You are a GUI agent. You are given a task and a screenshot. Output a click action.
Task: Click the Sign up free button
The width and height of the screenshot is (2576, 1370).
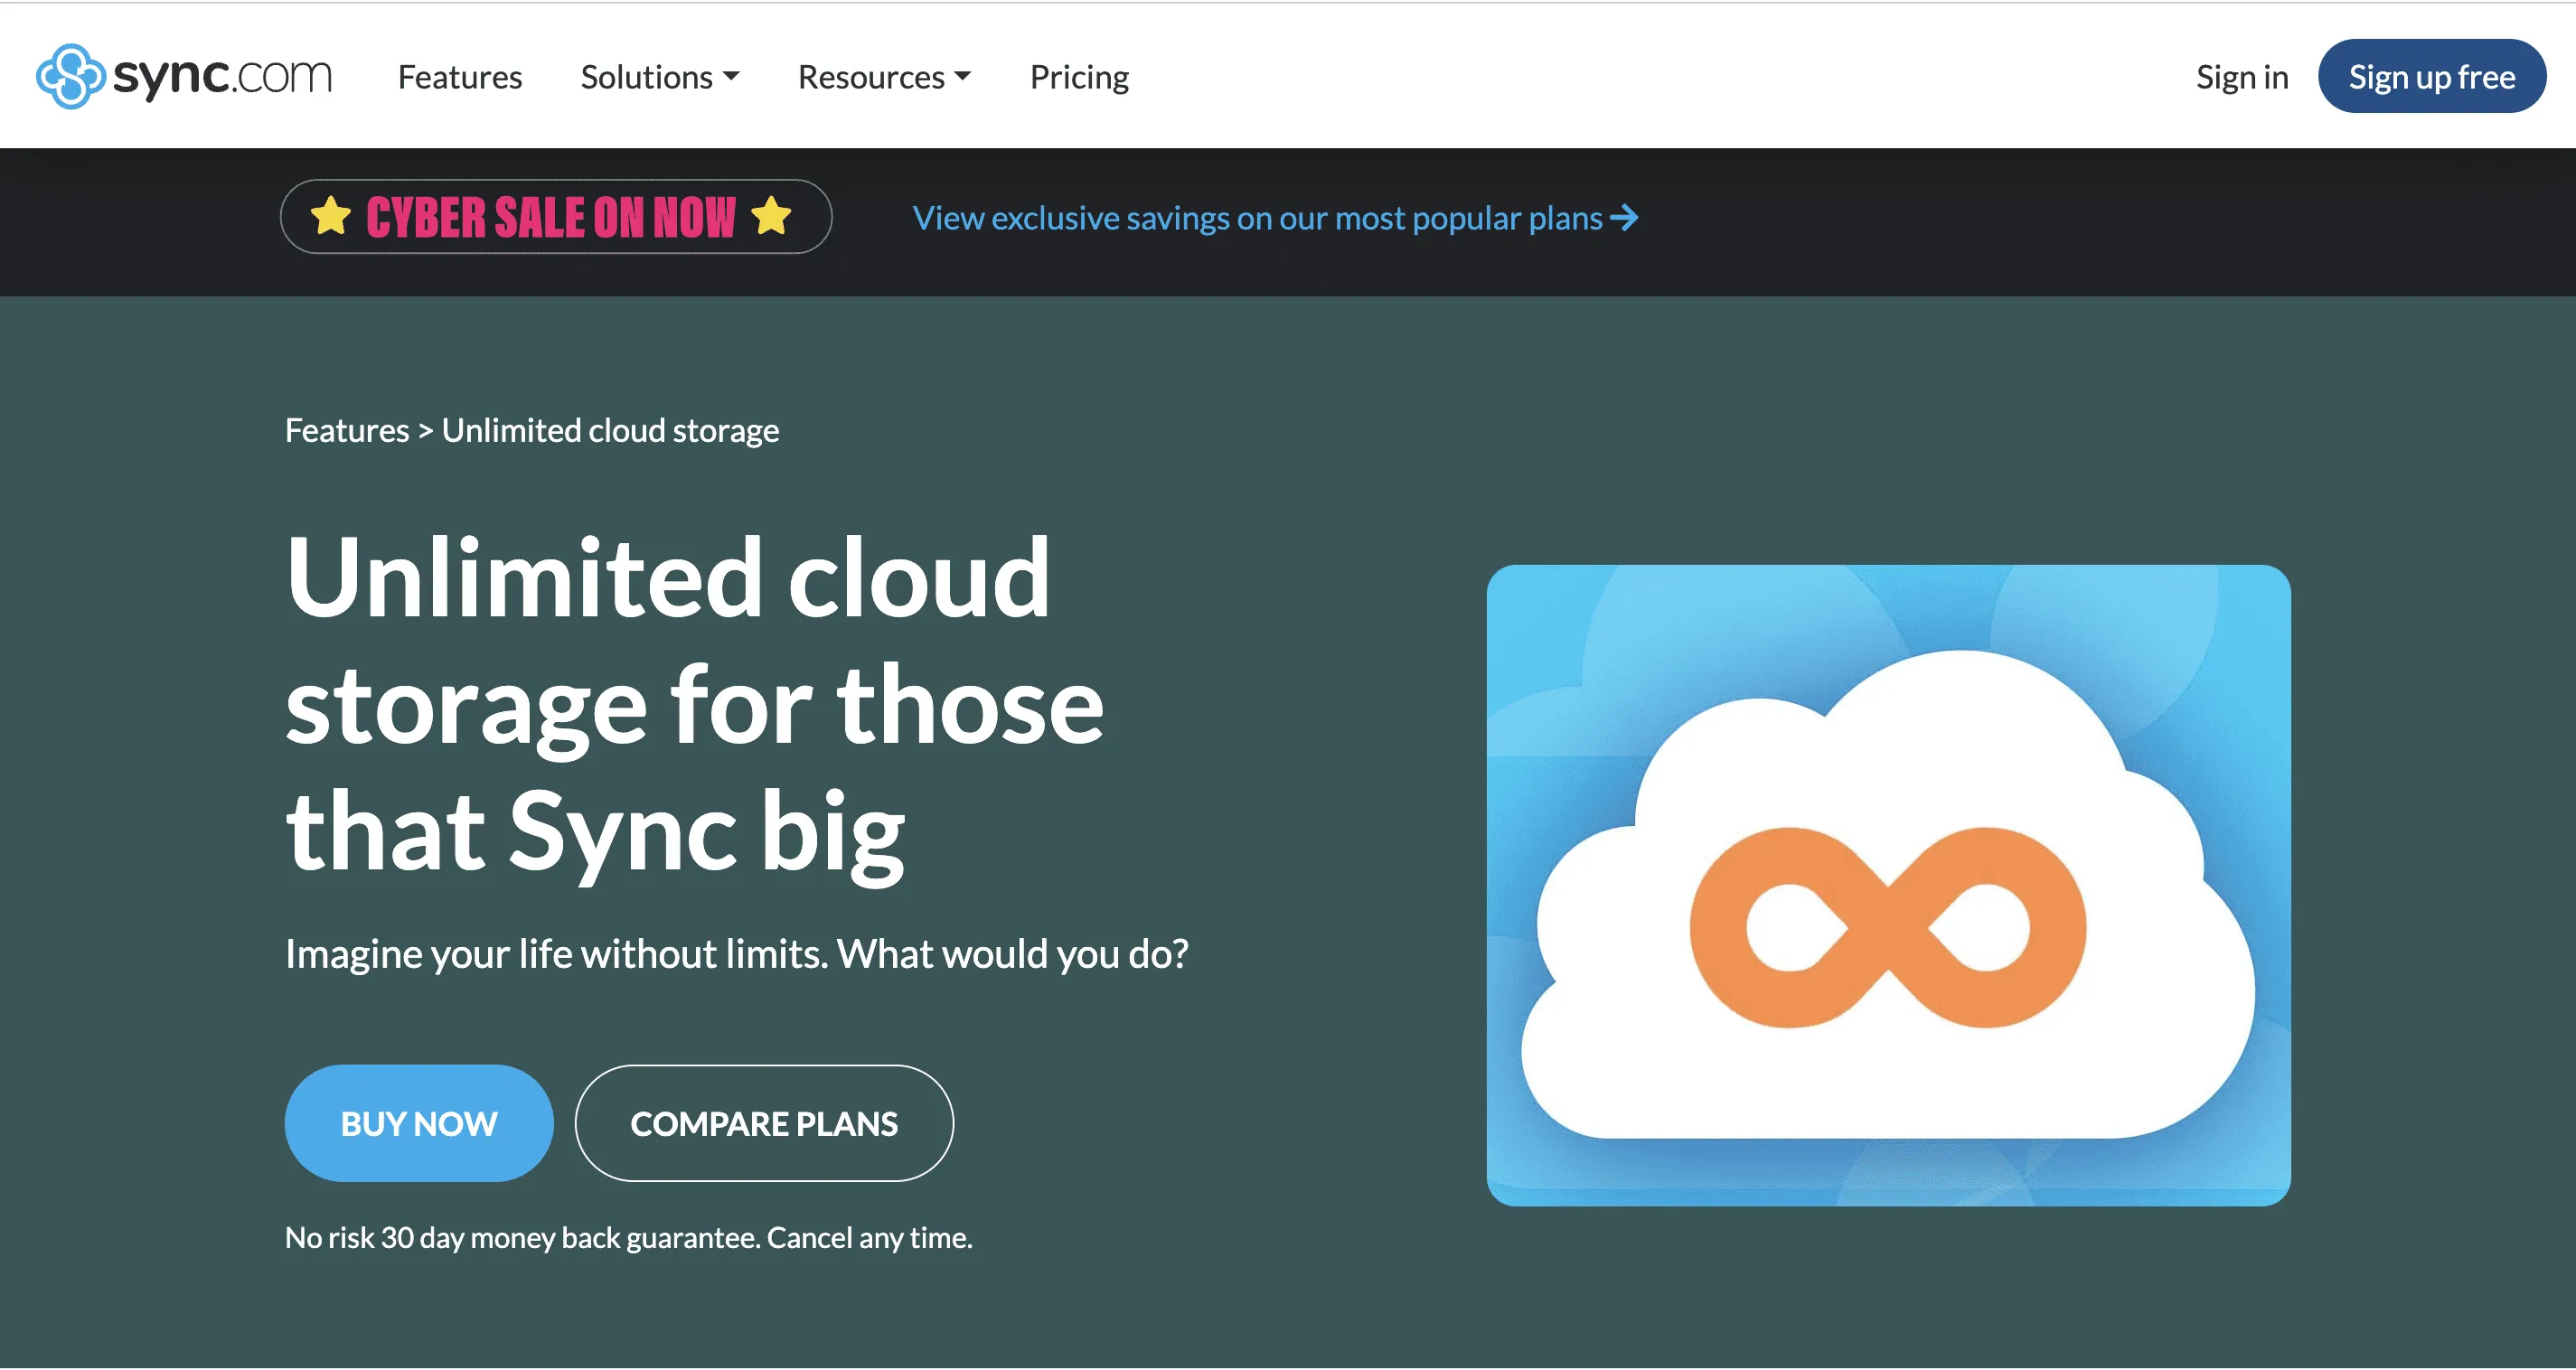(x=2432, y=75)
